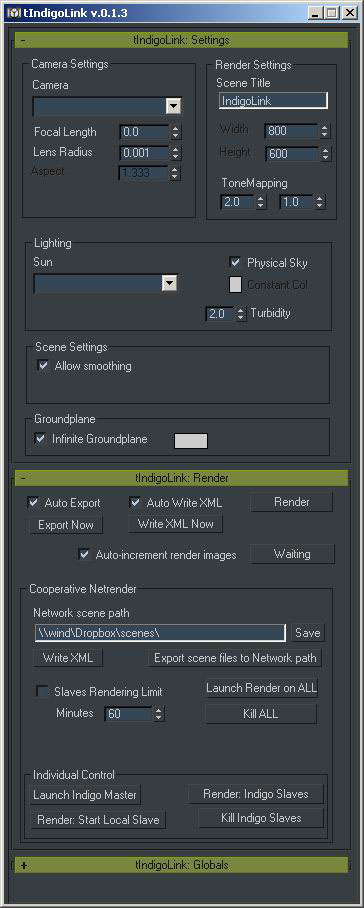Pick the Groundplane color swatch
Viewport: 364px width, 908px height.
(x=190, y=441)
